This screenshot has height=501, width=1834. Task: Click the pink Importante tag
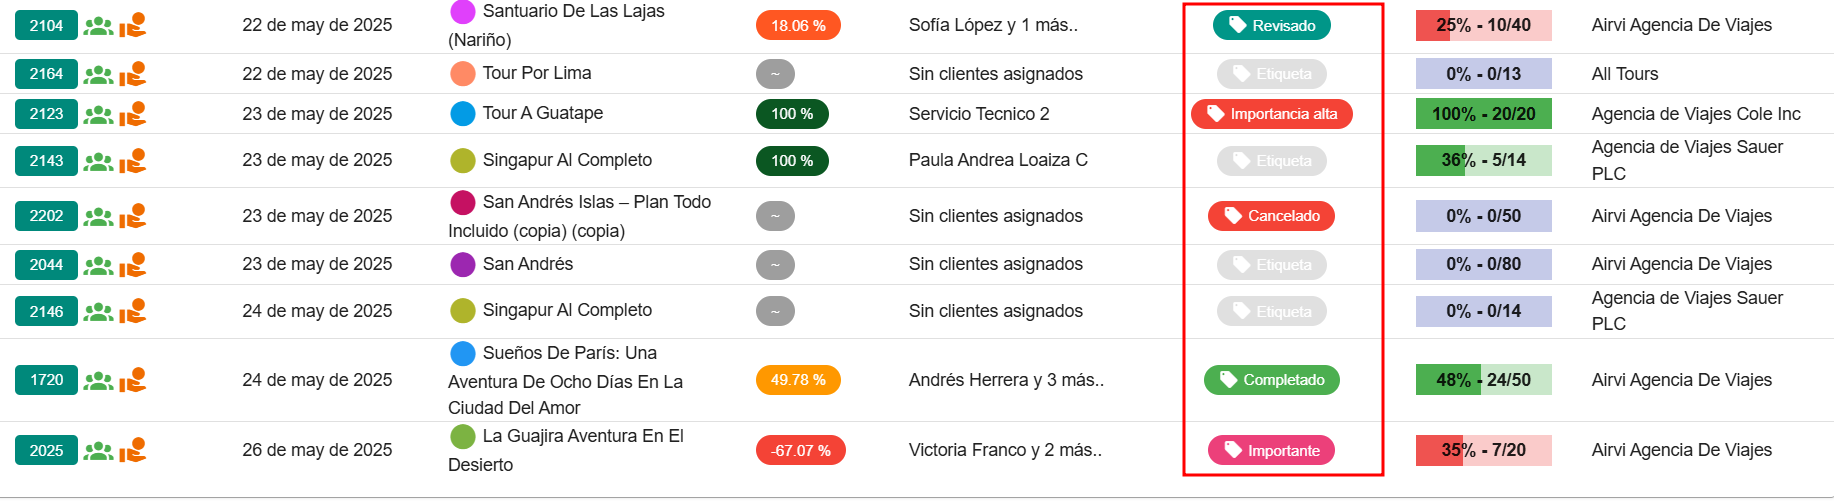(1271, 451)
